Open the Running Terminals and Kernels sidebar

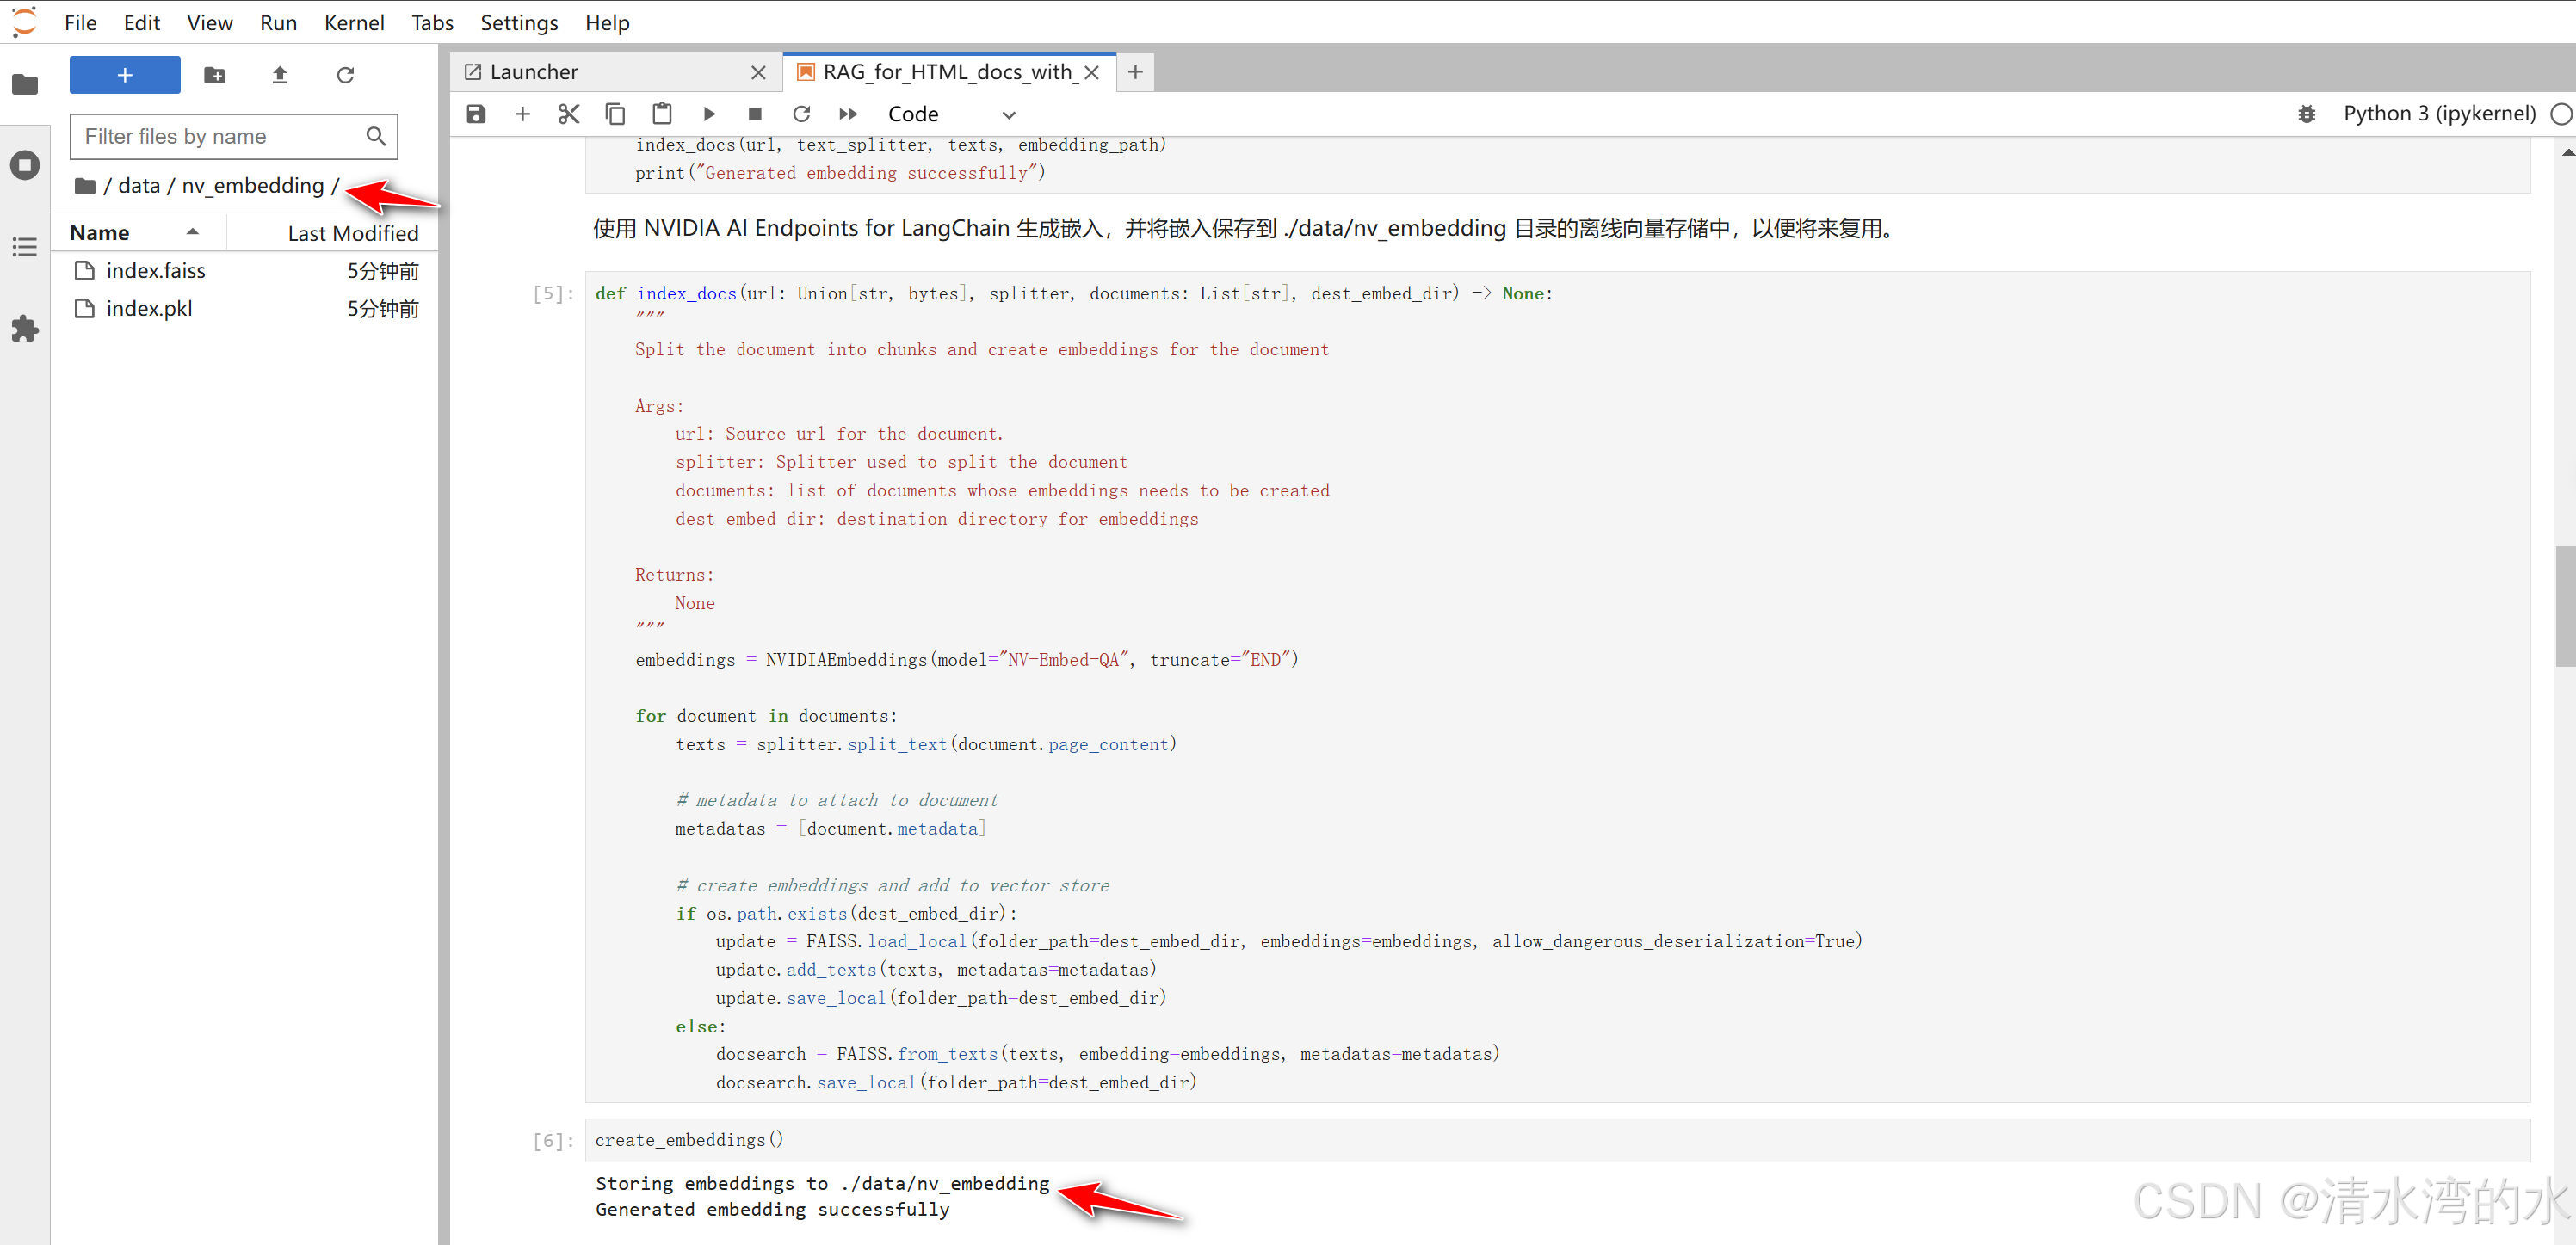click(25, 165)
